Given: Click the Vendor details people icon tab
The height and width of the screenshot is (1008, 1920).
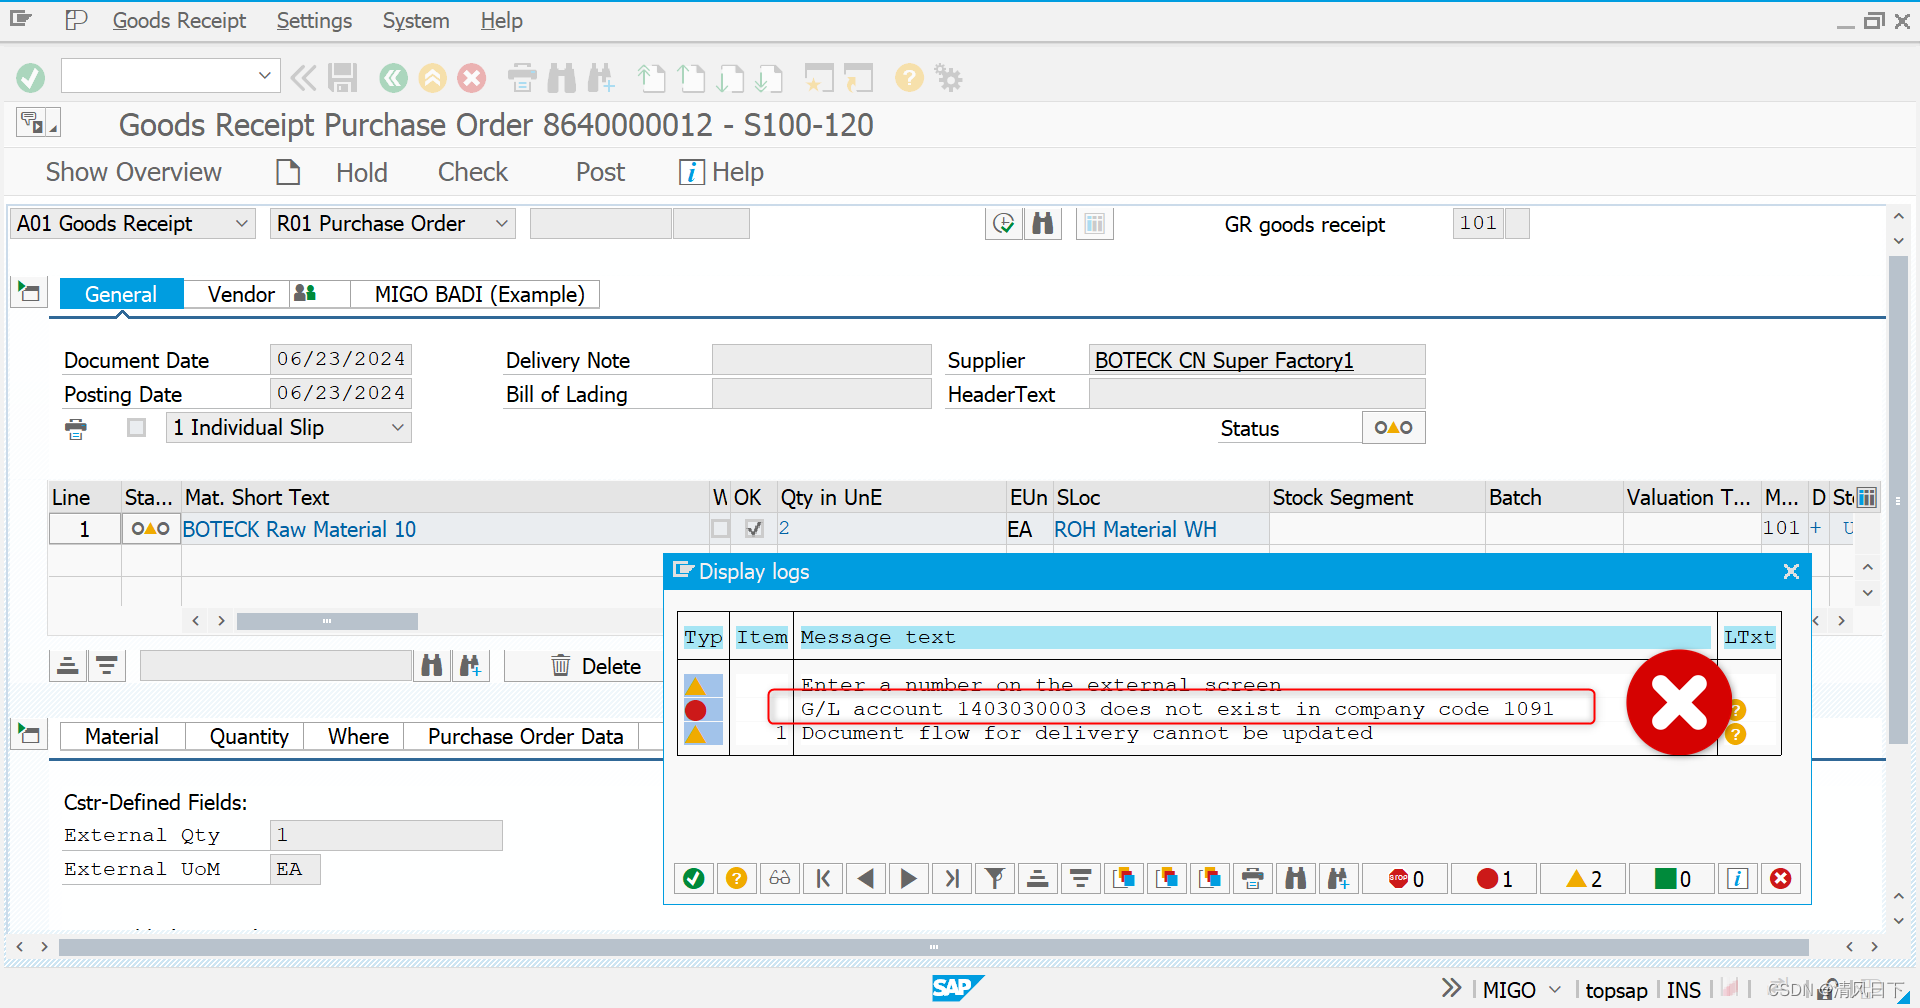Looking at the screenshot, I should tap(305, 293).
